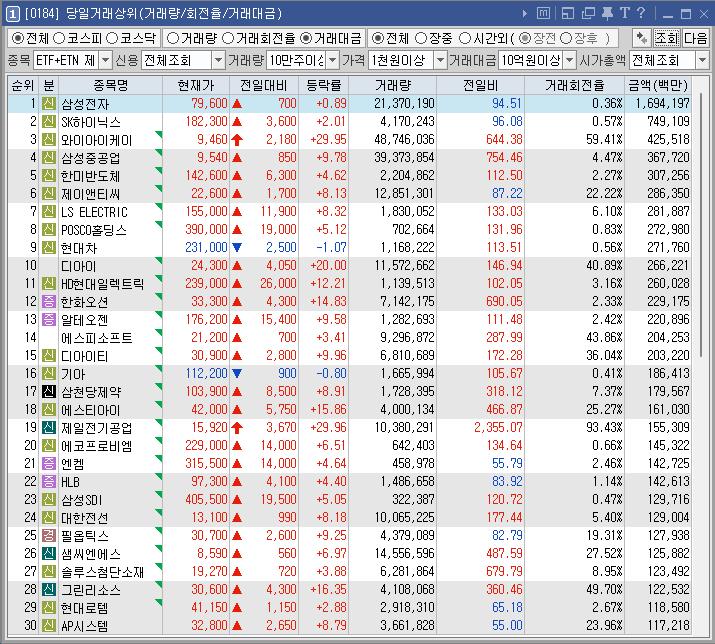Open the LS ELECTRIC stock name
The width and height of the screenshot is (715, 644).
(x=94, y=212)
